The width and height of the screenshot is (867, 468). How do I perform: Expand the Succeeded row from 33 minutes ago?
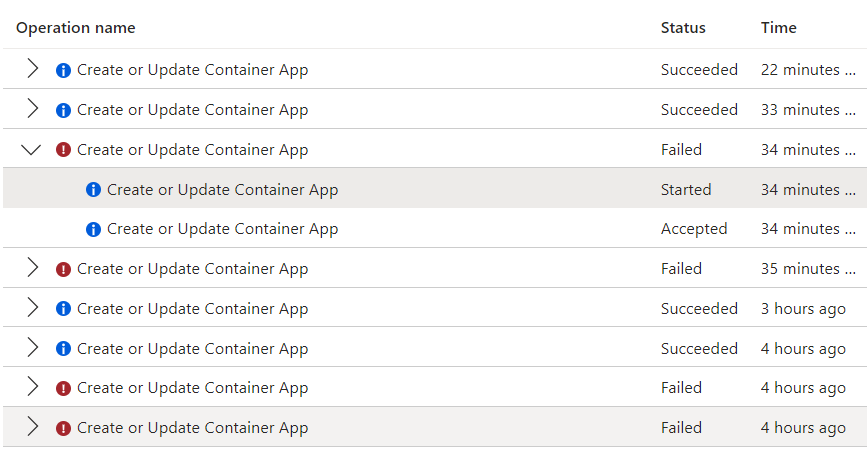(x=33, y=108)
